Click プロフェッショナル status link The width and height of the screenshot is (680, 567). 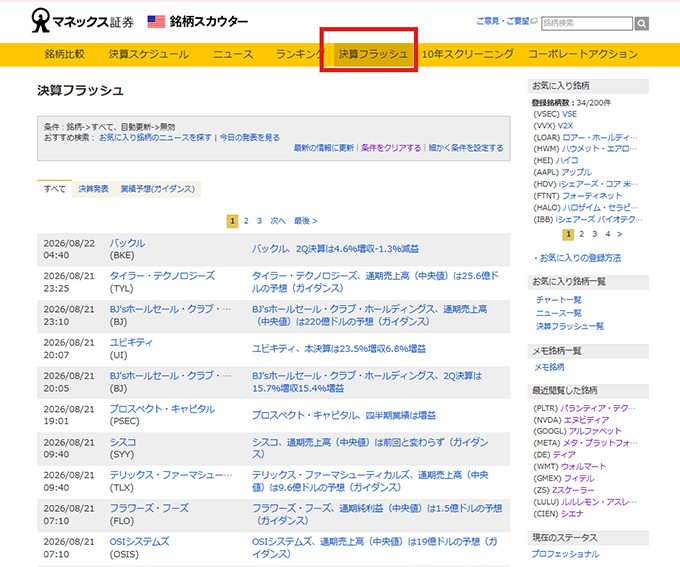(565, 554)
